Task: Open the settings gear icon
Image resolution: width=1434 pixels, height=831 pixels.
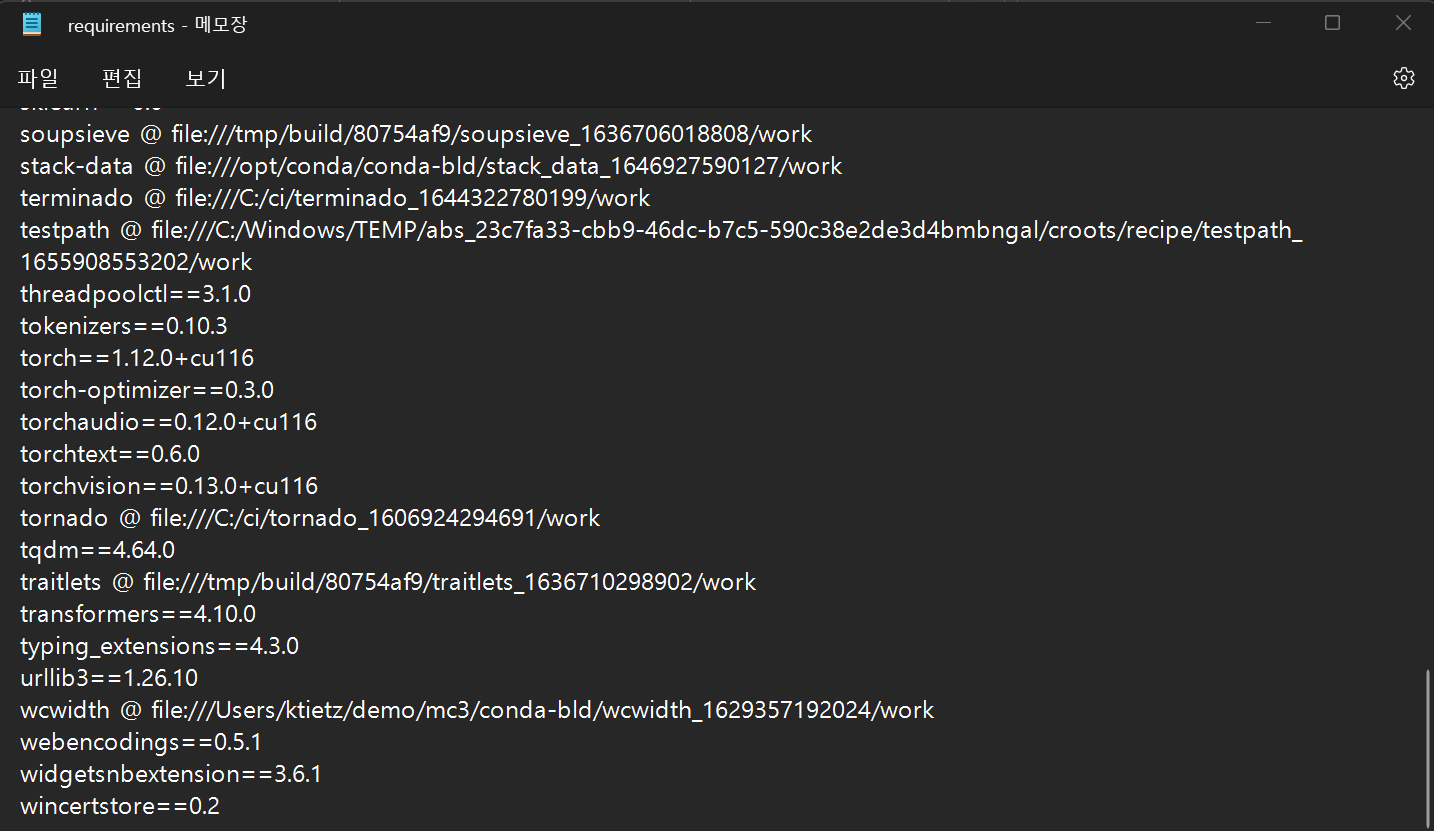Action: coord(1404,78)
